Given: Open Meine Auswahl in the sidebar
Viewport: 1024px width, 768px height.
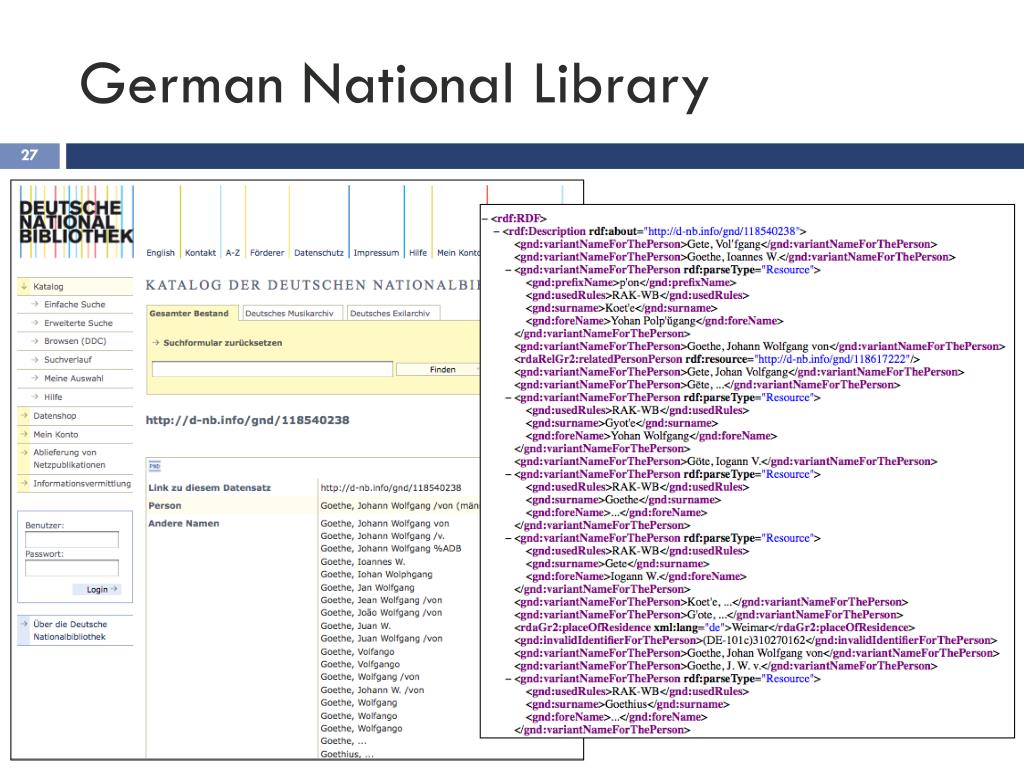Looking at the screenshot, I should click(x=74, y=378).
